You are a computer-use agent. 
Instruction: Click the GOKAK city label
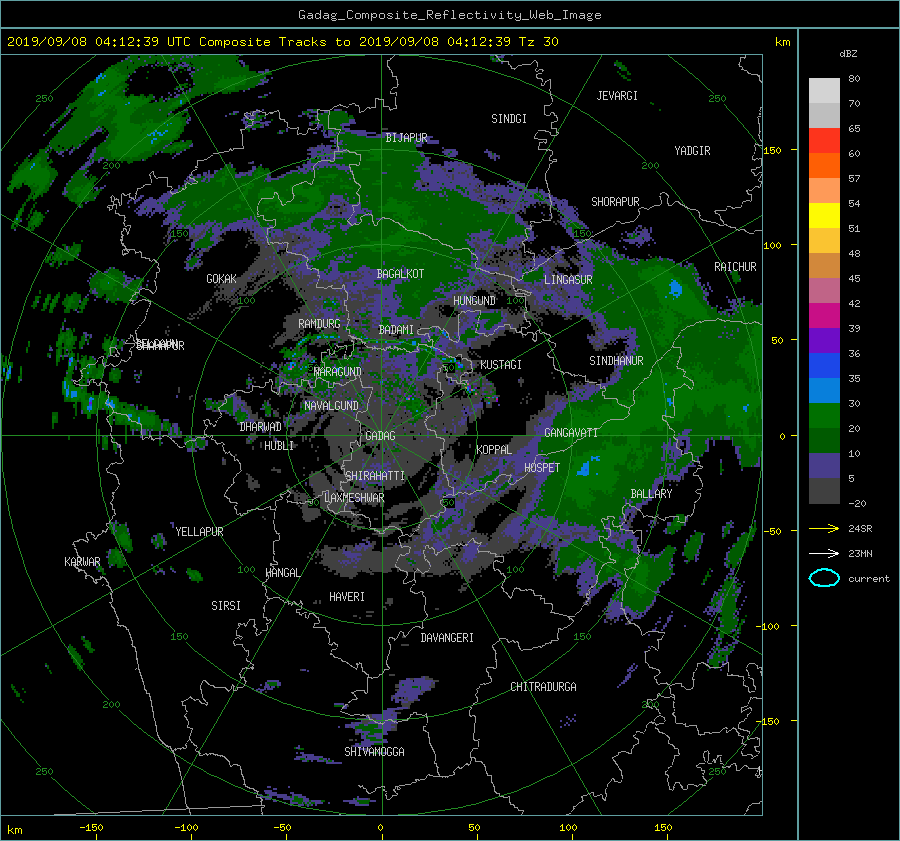[221, 278]
